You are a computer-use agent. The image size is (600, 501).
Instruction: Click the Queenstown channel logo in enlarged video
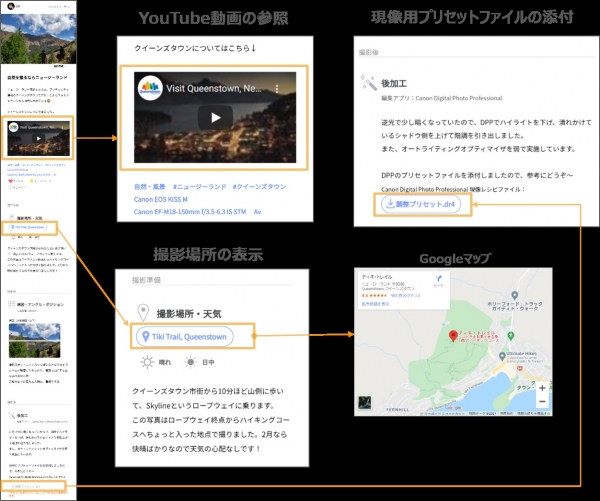click(150, 88)
